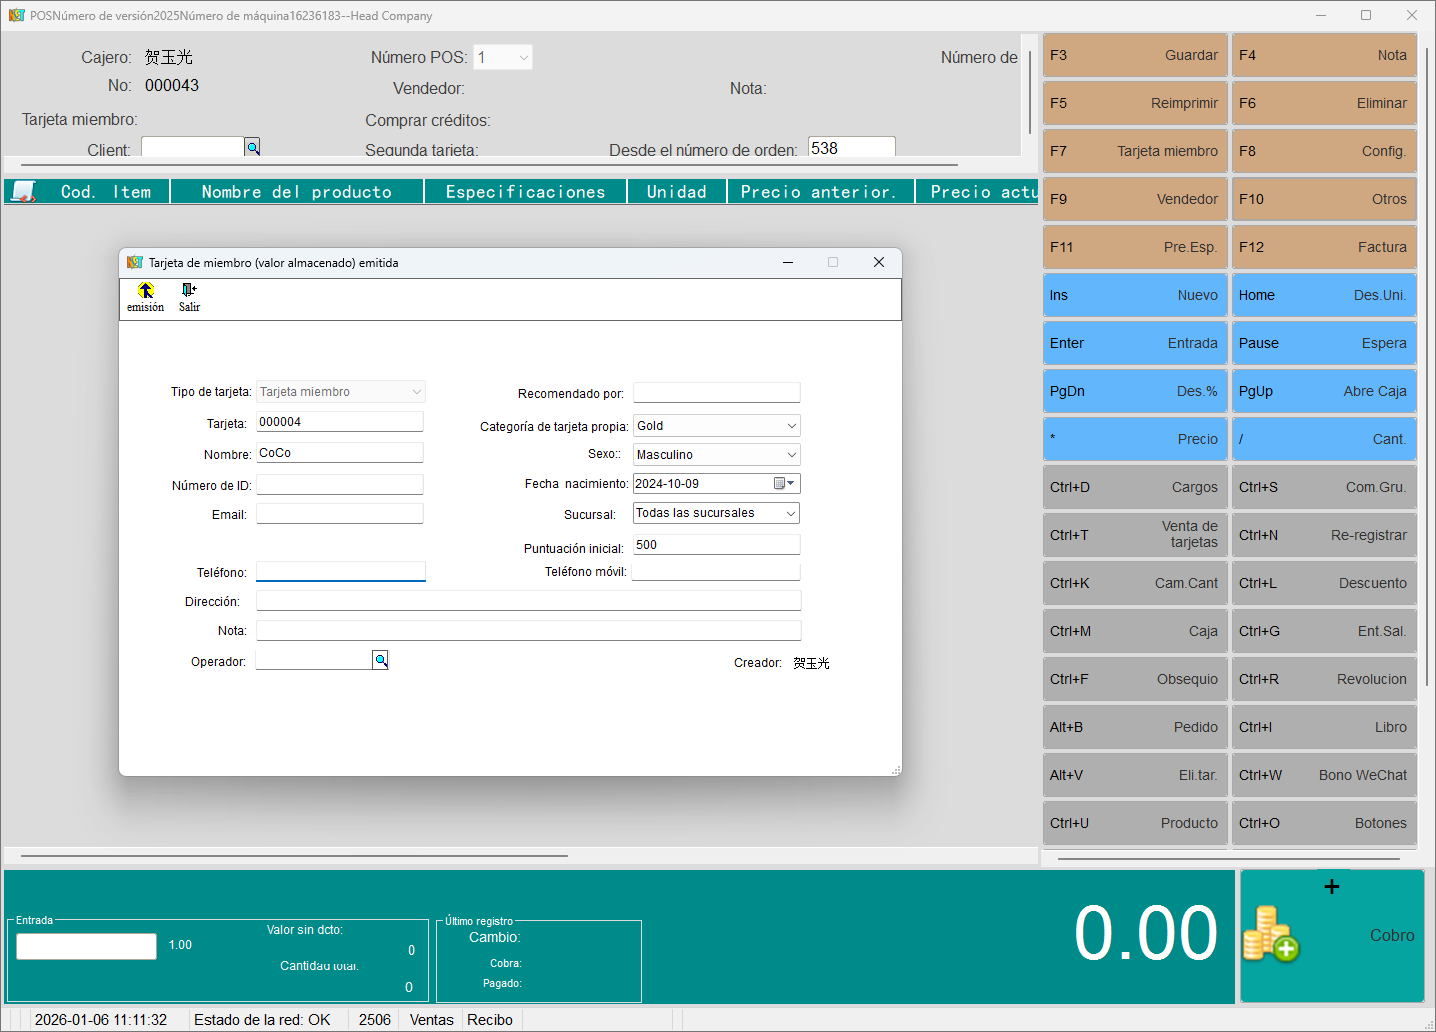
Task: Click the Ctrl+T Venta de tarjetas button
Action: (1134, 535)
